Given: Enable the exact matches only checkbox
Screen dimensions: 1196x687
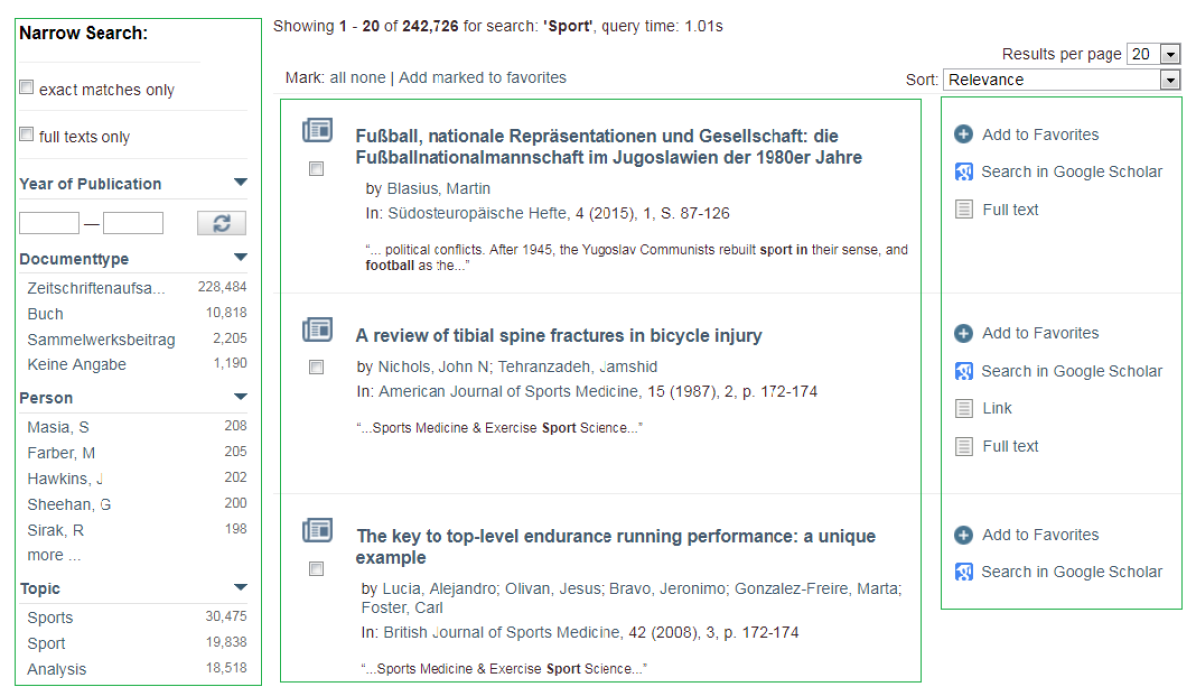Looking at the screenshot, I should [27, 88].
